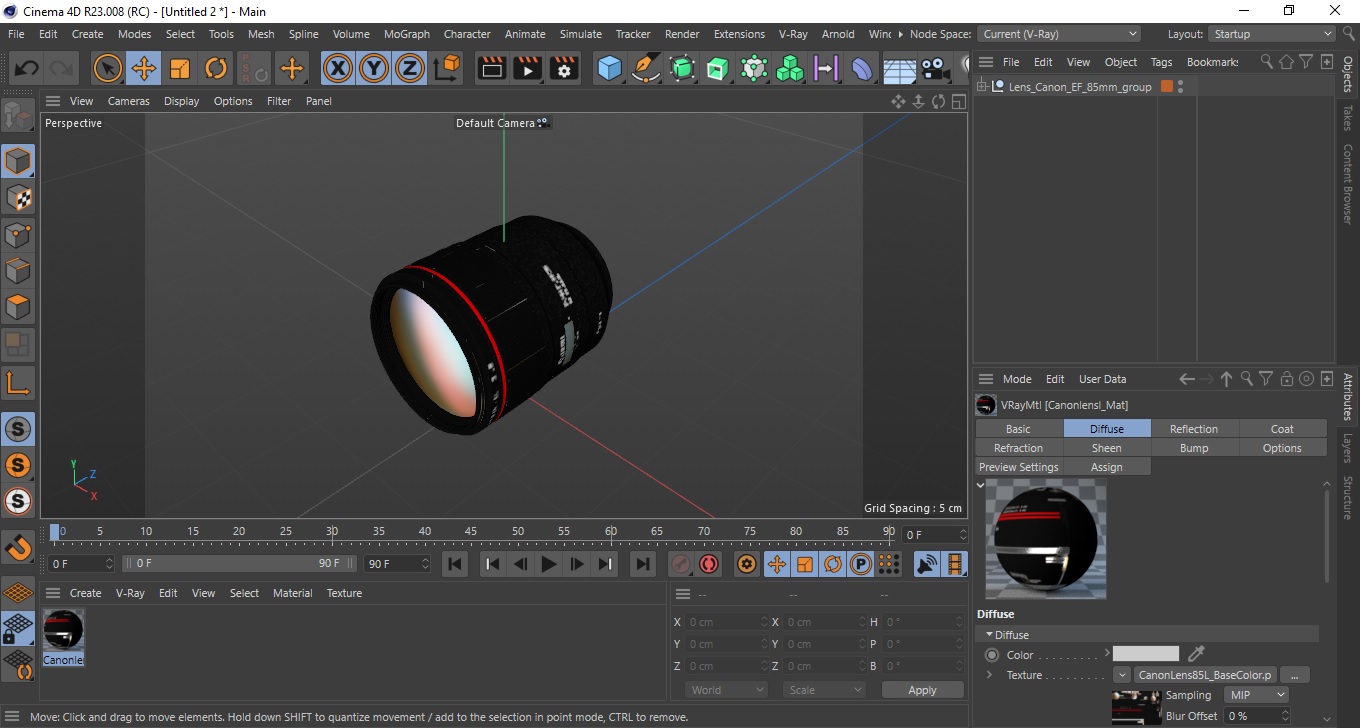
Task: Open the Scale mode dropdown
Action: pos(823,690)
